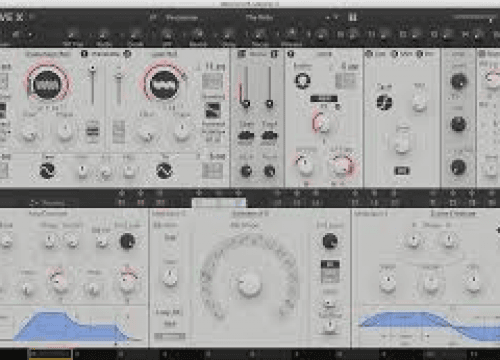
Task: Click the blue envelope curve in the right lower panel
Action: pos(430,325)
